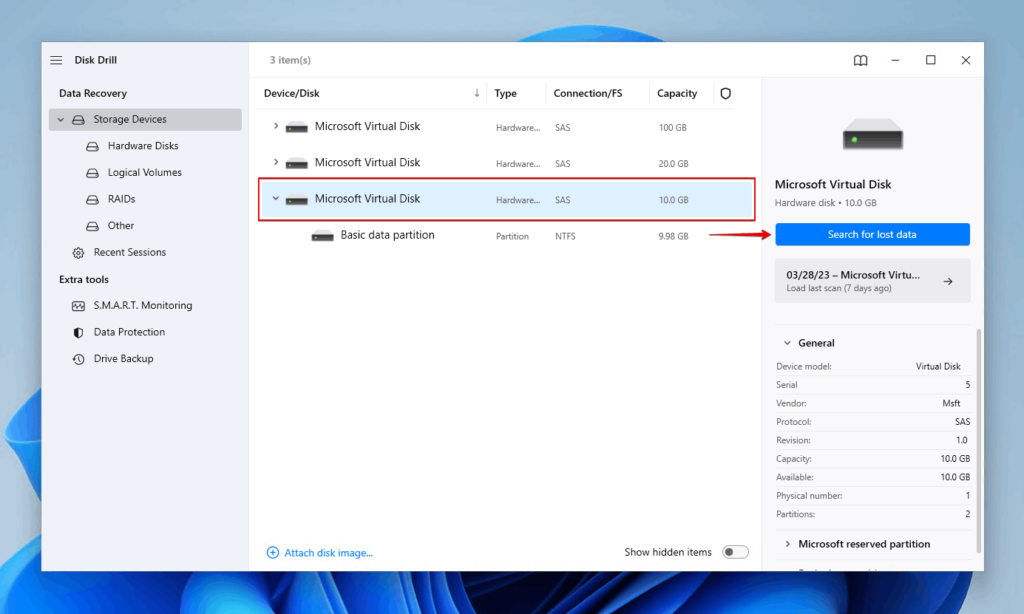This screenshot has height=614, width=1024.
Task: Open the documentation book icon in titlebar
Action: (x=860, y=59)
